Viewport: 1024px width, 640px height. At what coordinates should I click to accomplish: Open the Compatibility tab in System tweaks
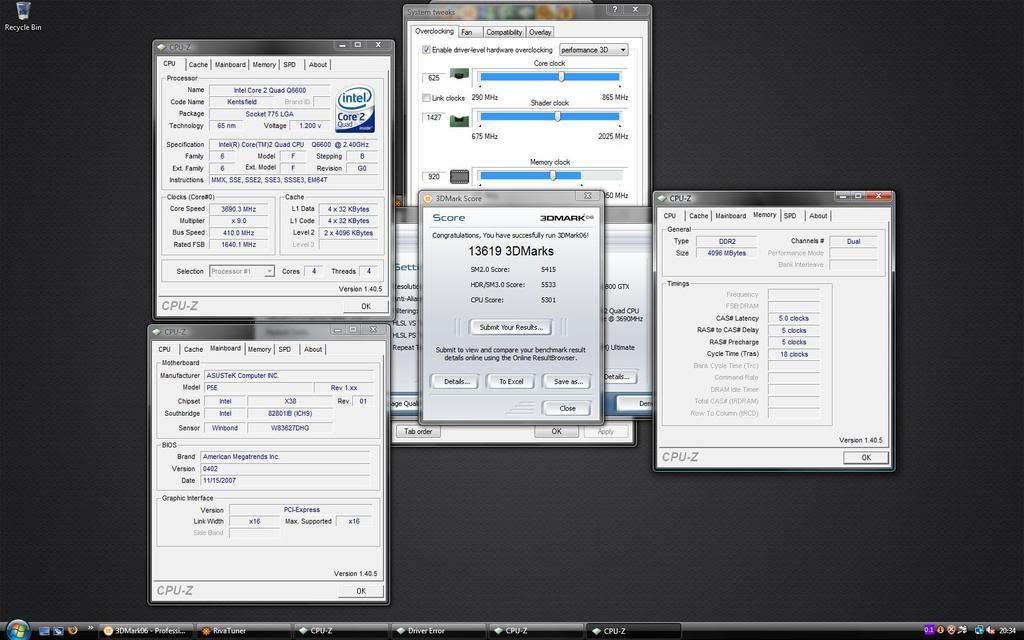(504, 32)
